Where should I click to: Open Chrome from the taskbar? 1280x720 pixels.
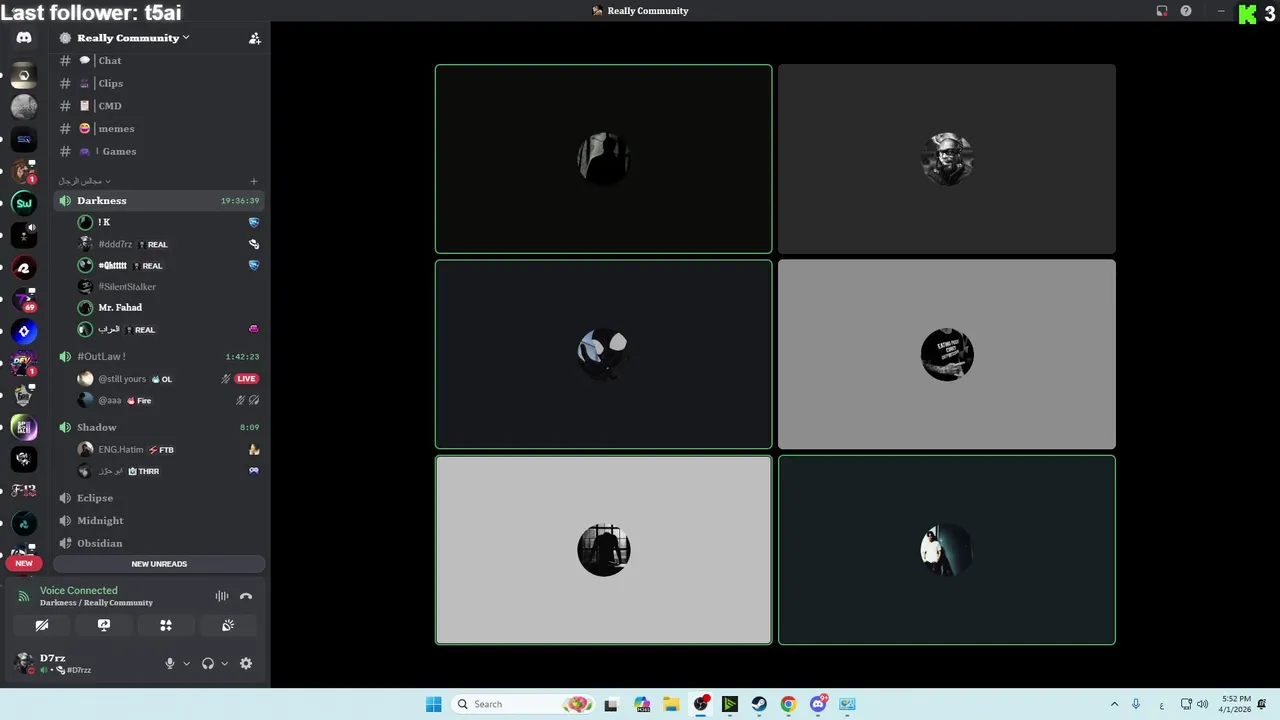[x=788, y=704]
